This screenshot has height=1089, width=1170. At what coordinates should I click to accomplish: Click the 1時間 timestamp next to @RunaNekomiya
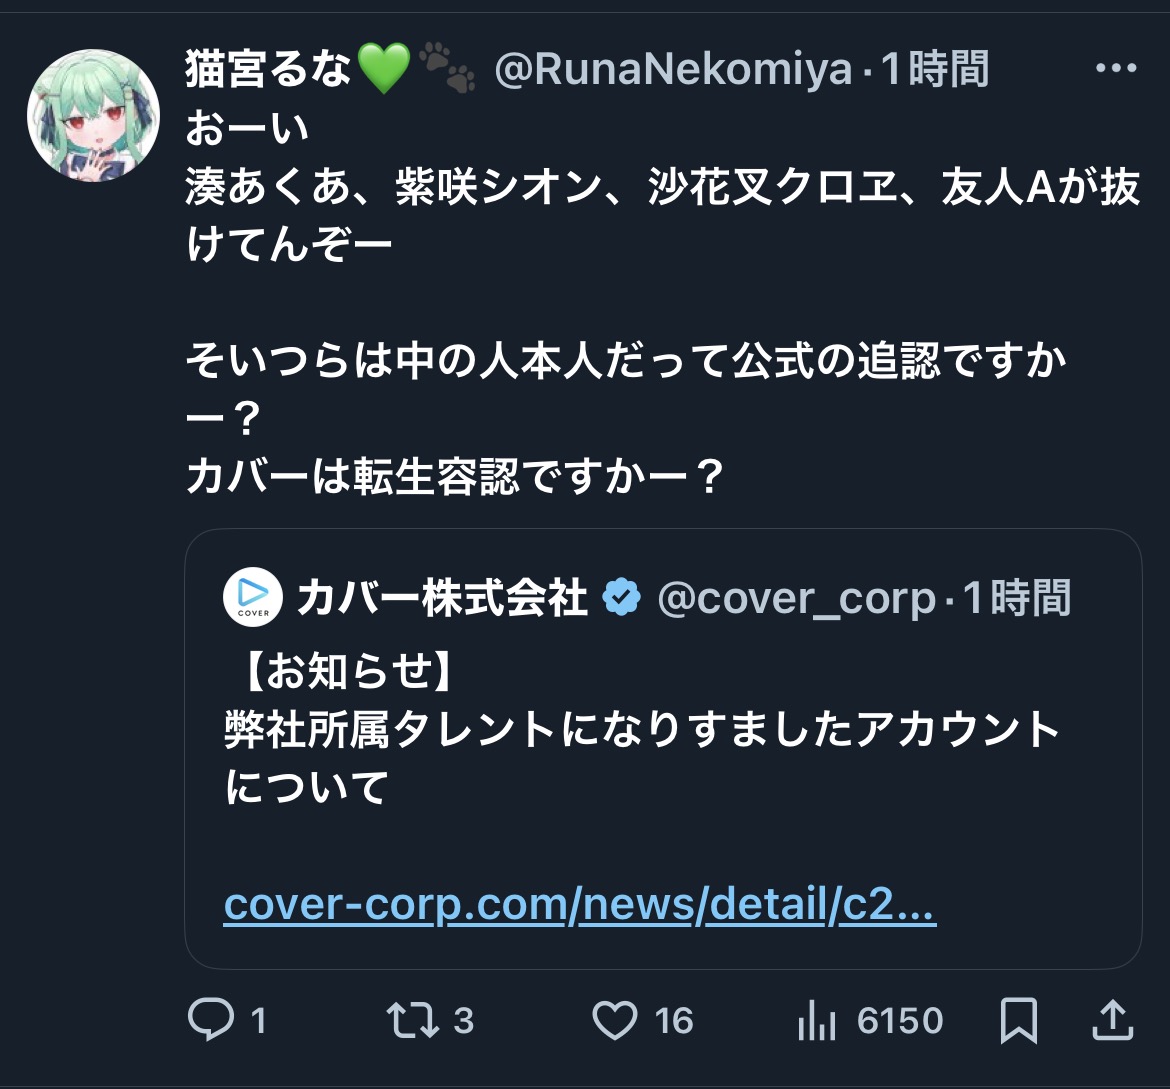[934, 70]
